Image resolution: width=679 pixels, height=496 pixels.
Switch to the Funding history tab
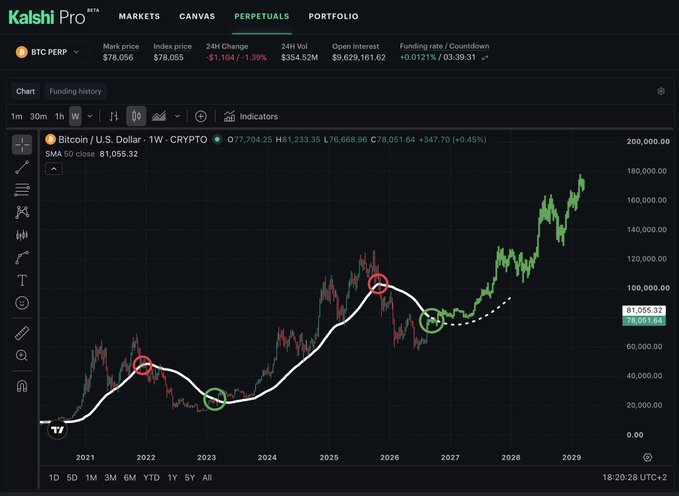[x=75, y=91]
